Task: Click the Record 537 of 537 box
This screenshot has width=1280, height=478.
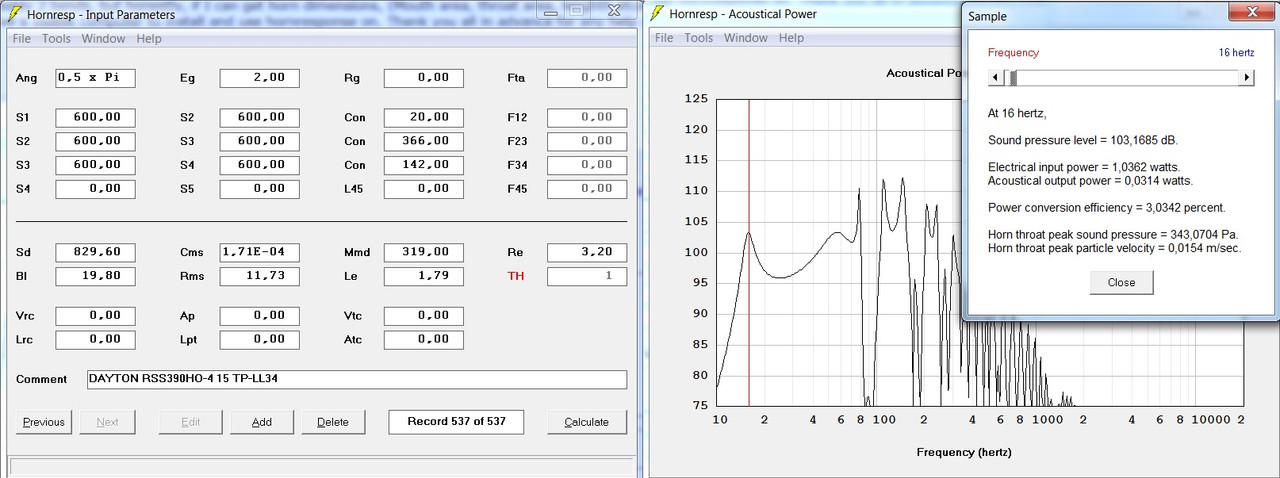Action: [457, 422]
